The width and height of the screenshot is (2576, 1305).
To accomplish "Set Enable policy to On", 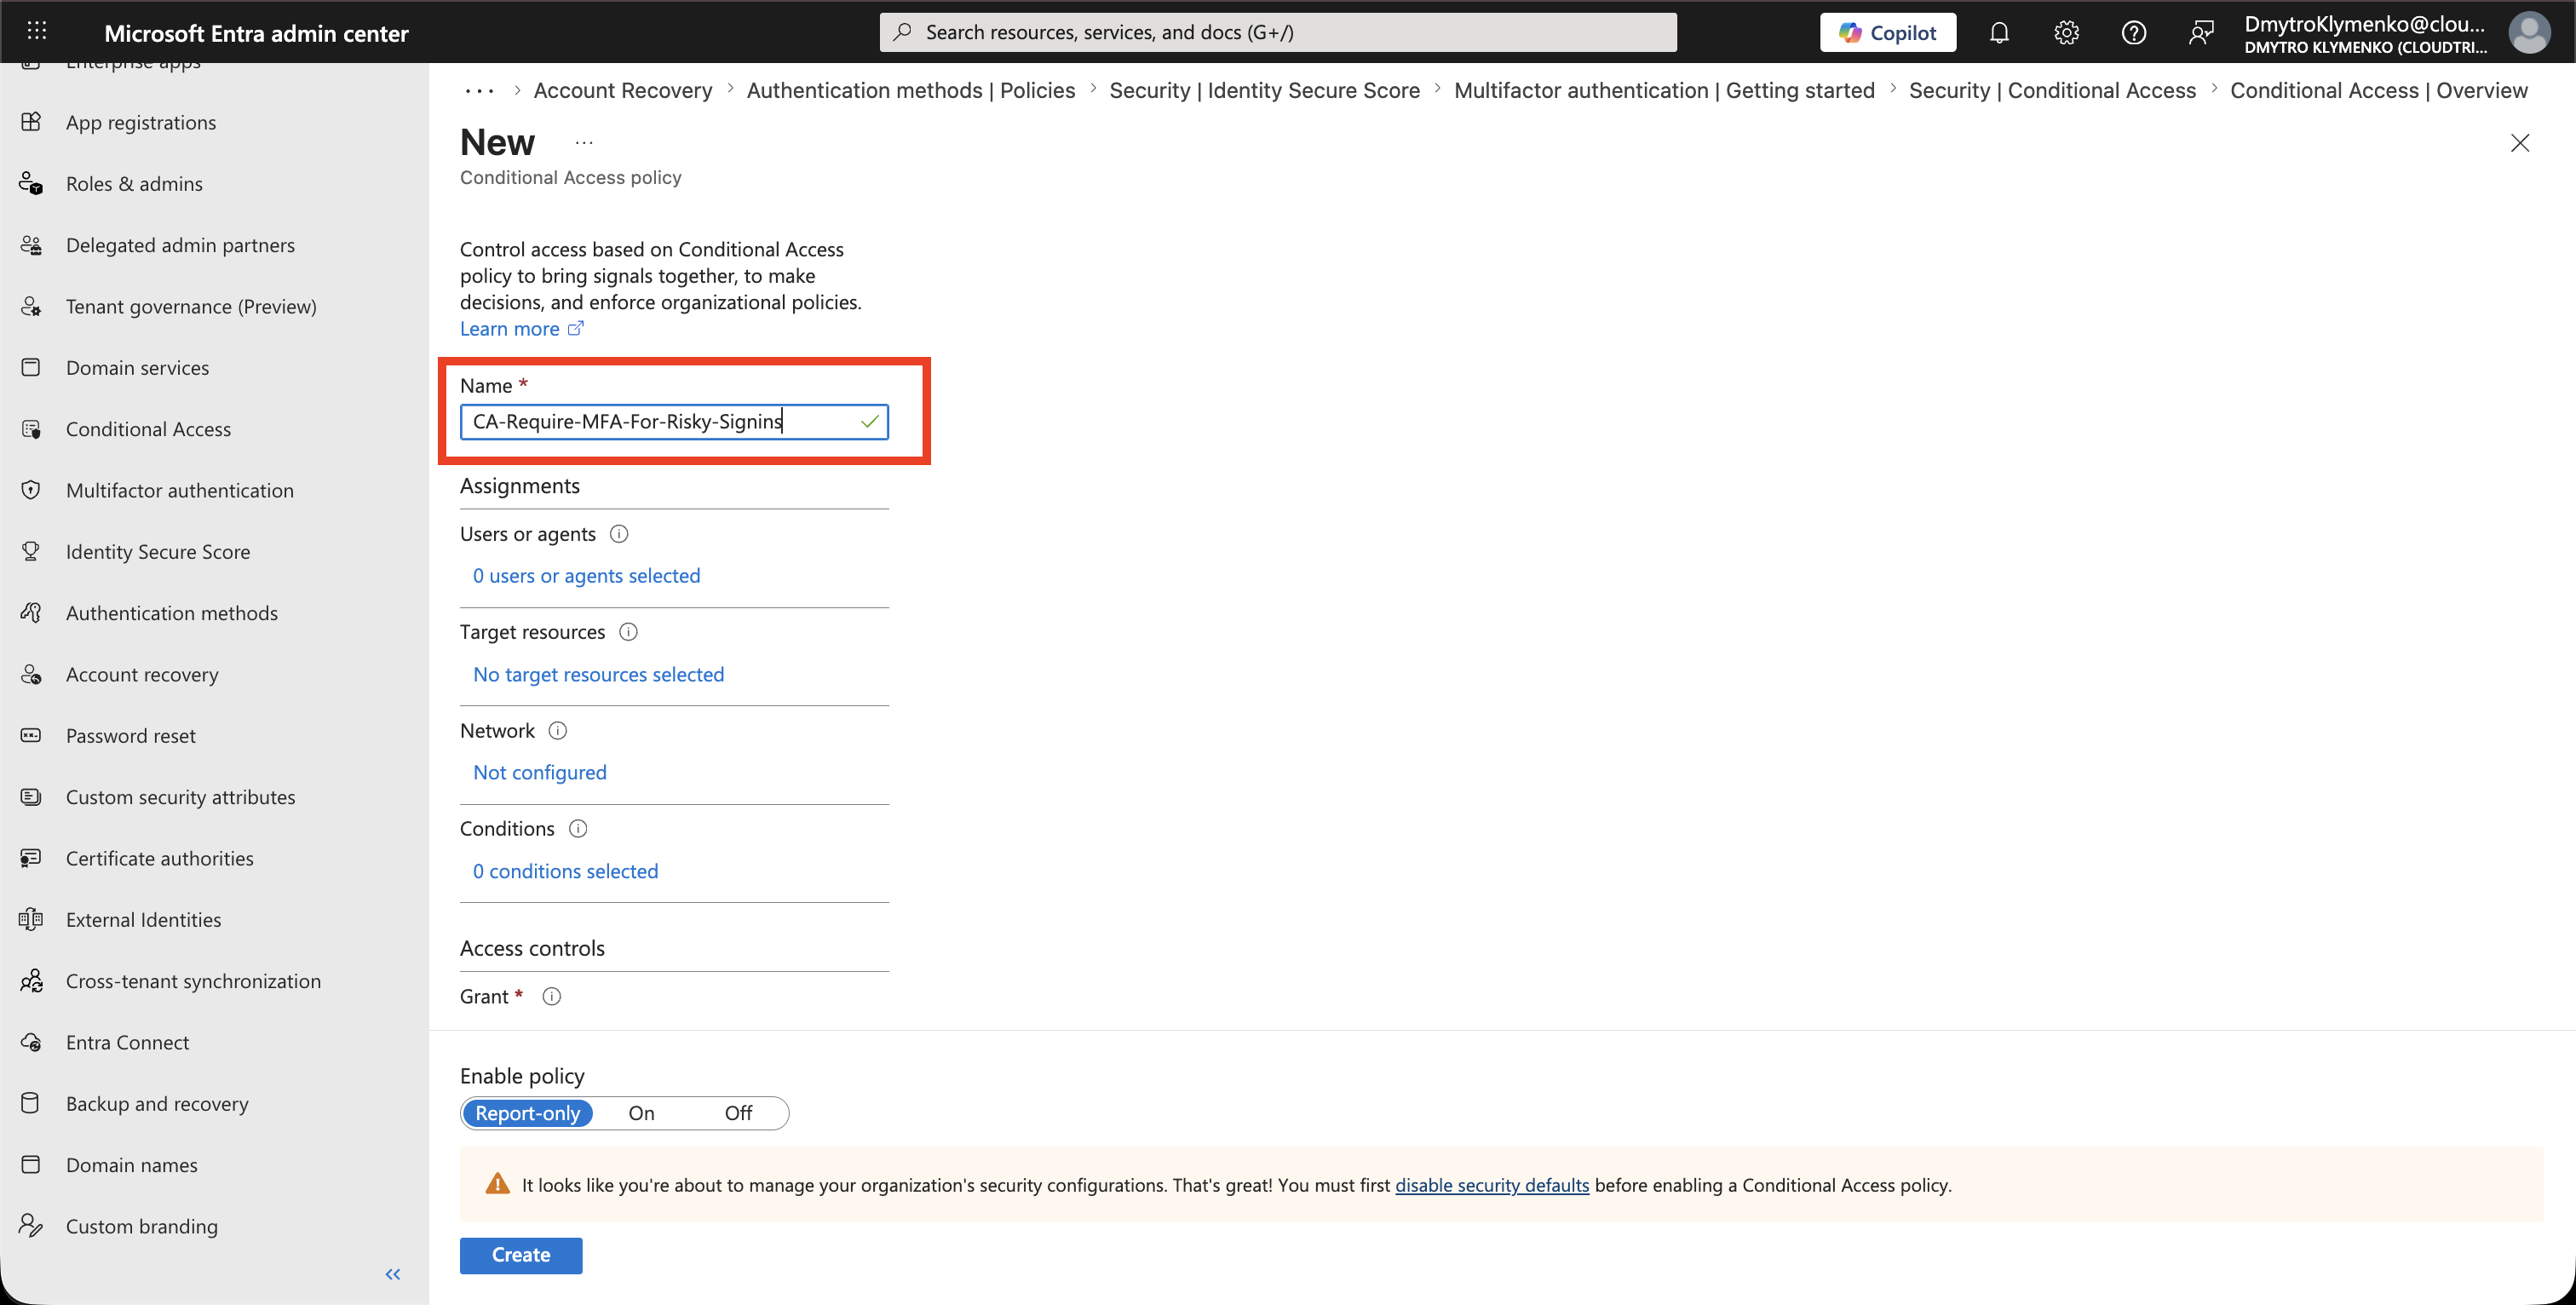I will point(641,1113).
